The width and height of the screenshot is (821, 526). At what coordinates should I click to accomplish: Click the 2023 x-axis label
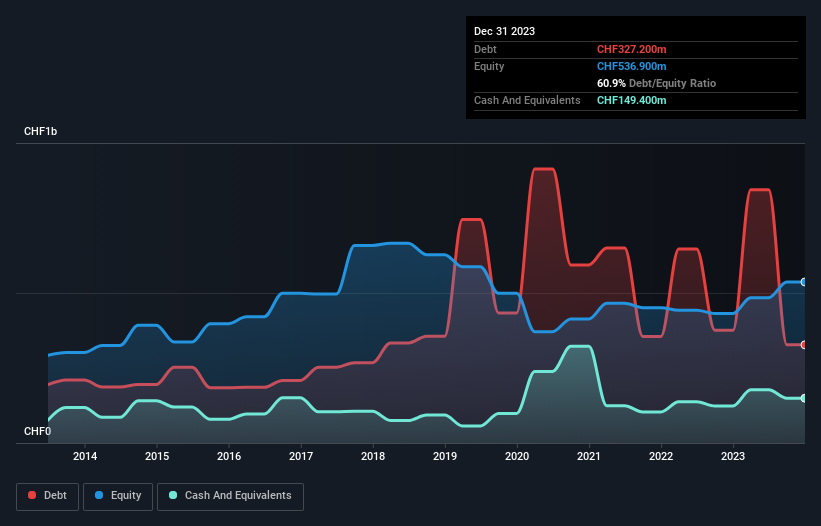733,456
